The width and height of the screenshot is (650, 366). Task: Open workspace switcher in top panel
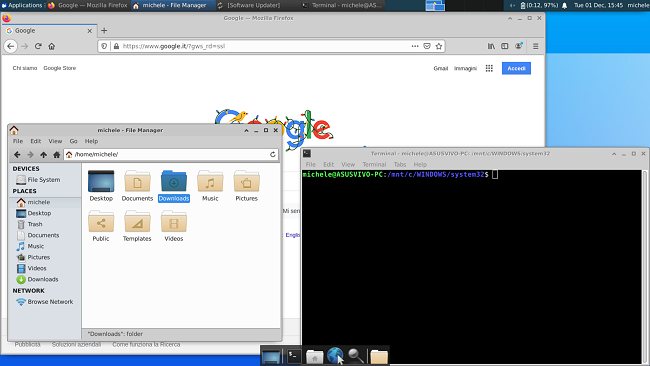pyautogui.click(x=435, y=5)
